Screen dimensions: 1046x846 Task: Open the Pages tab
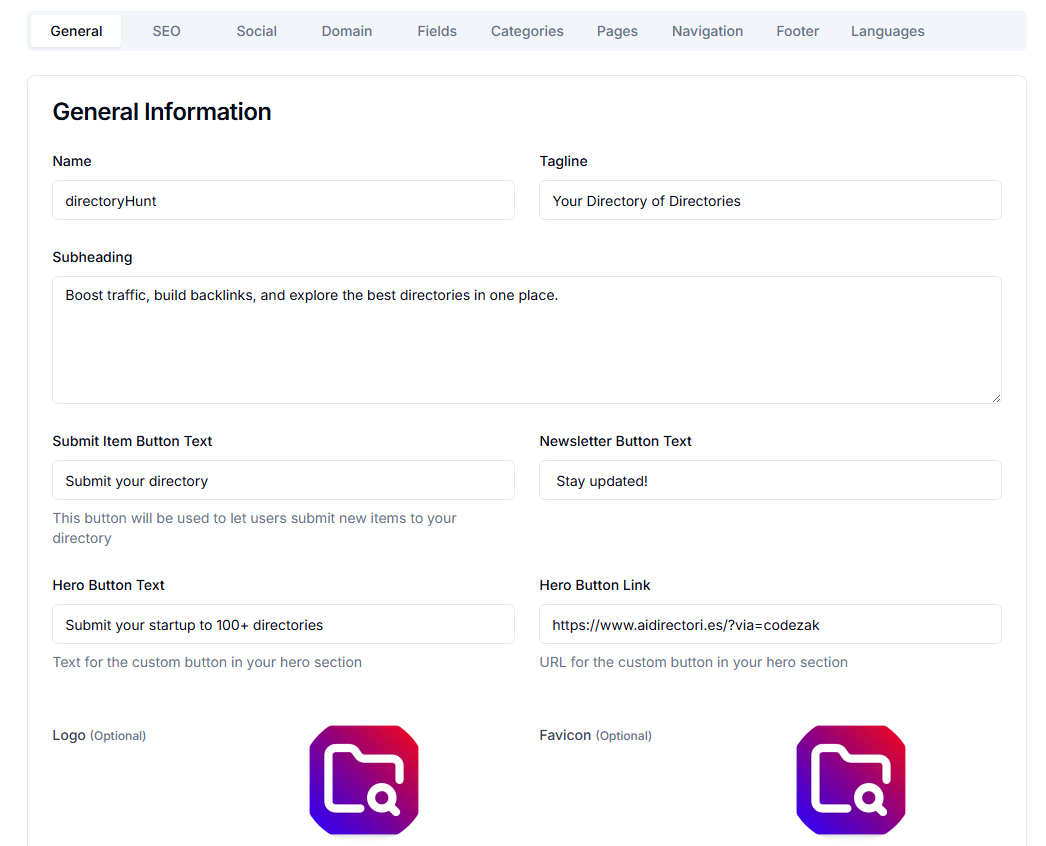click(x=617, y=31)
